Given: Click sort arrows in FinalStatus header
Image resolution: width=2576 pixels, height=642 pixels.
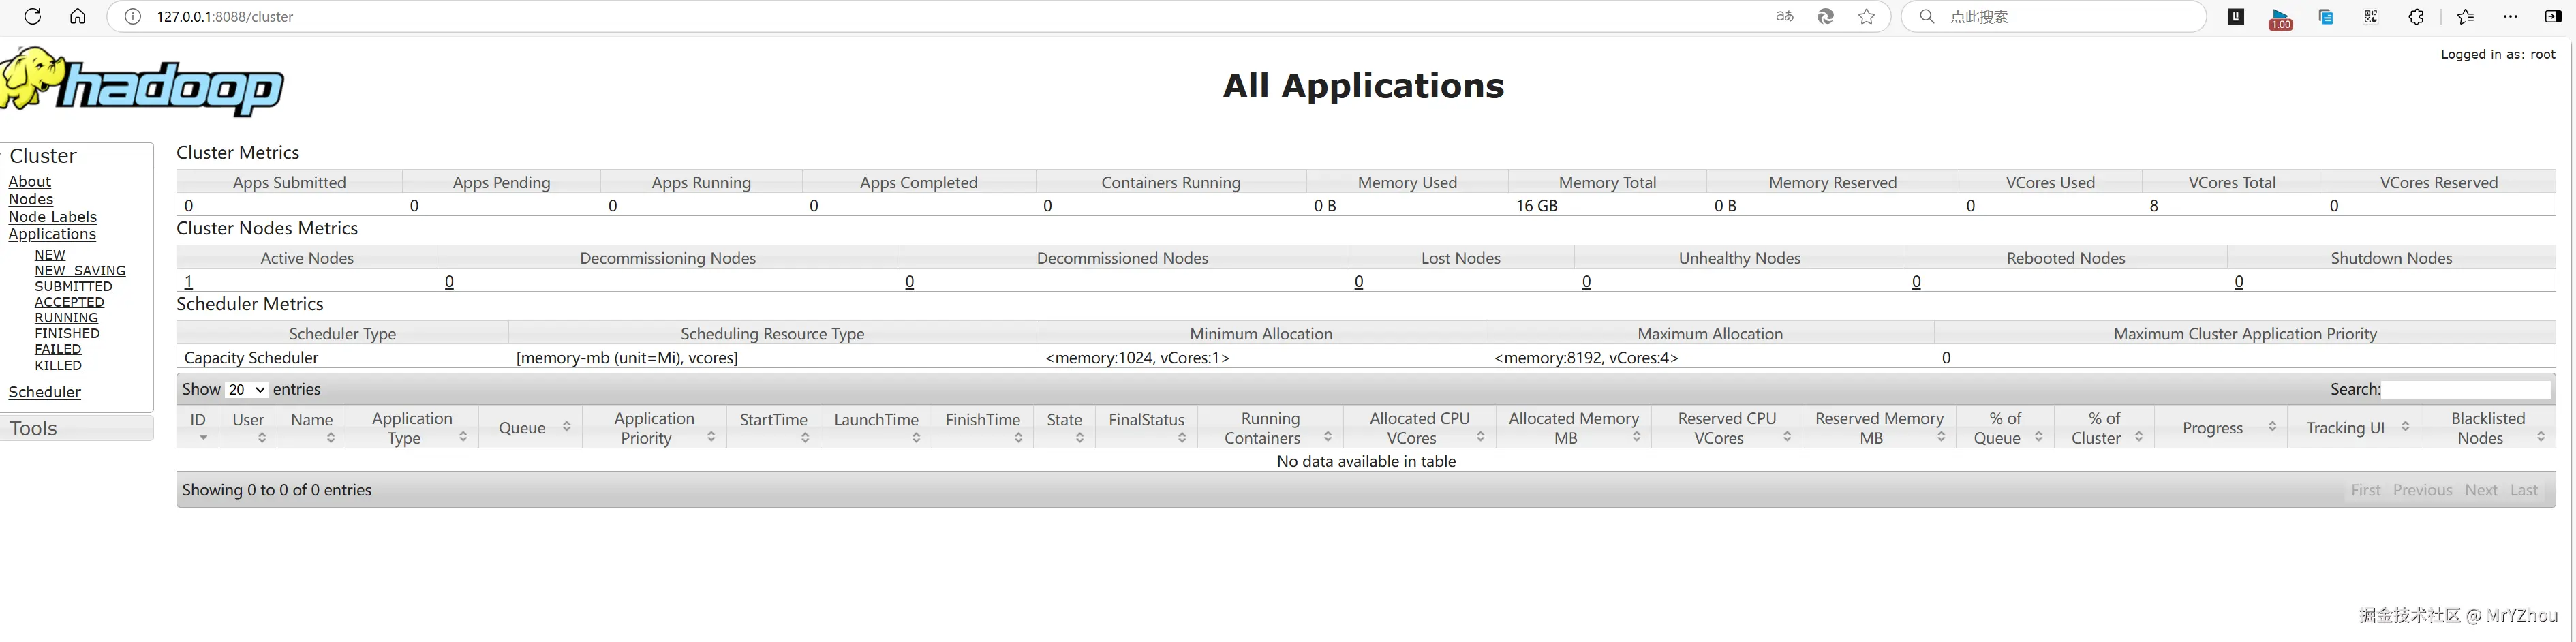Looking at the screenshot, I should (x=1182, y=438).
